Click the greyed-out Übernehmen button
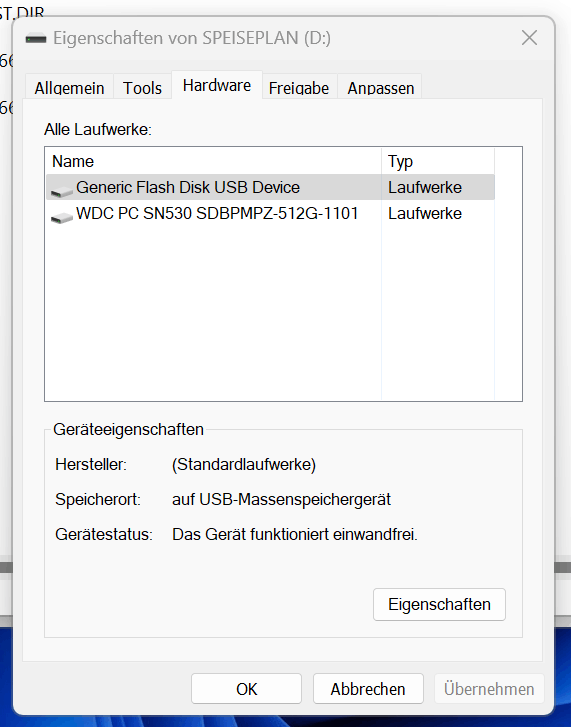This screenshot has width=571, height=727. pyautogui.click(x=489, y=689)
